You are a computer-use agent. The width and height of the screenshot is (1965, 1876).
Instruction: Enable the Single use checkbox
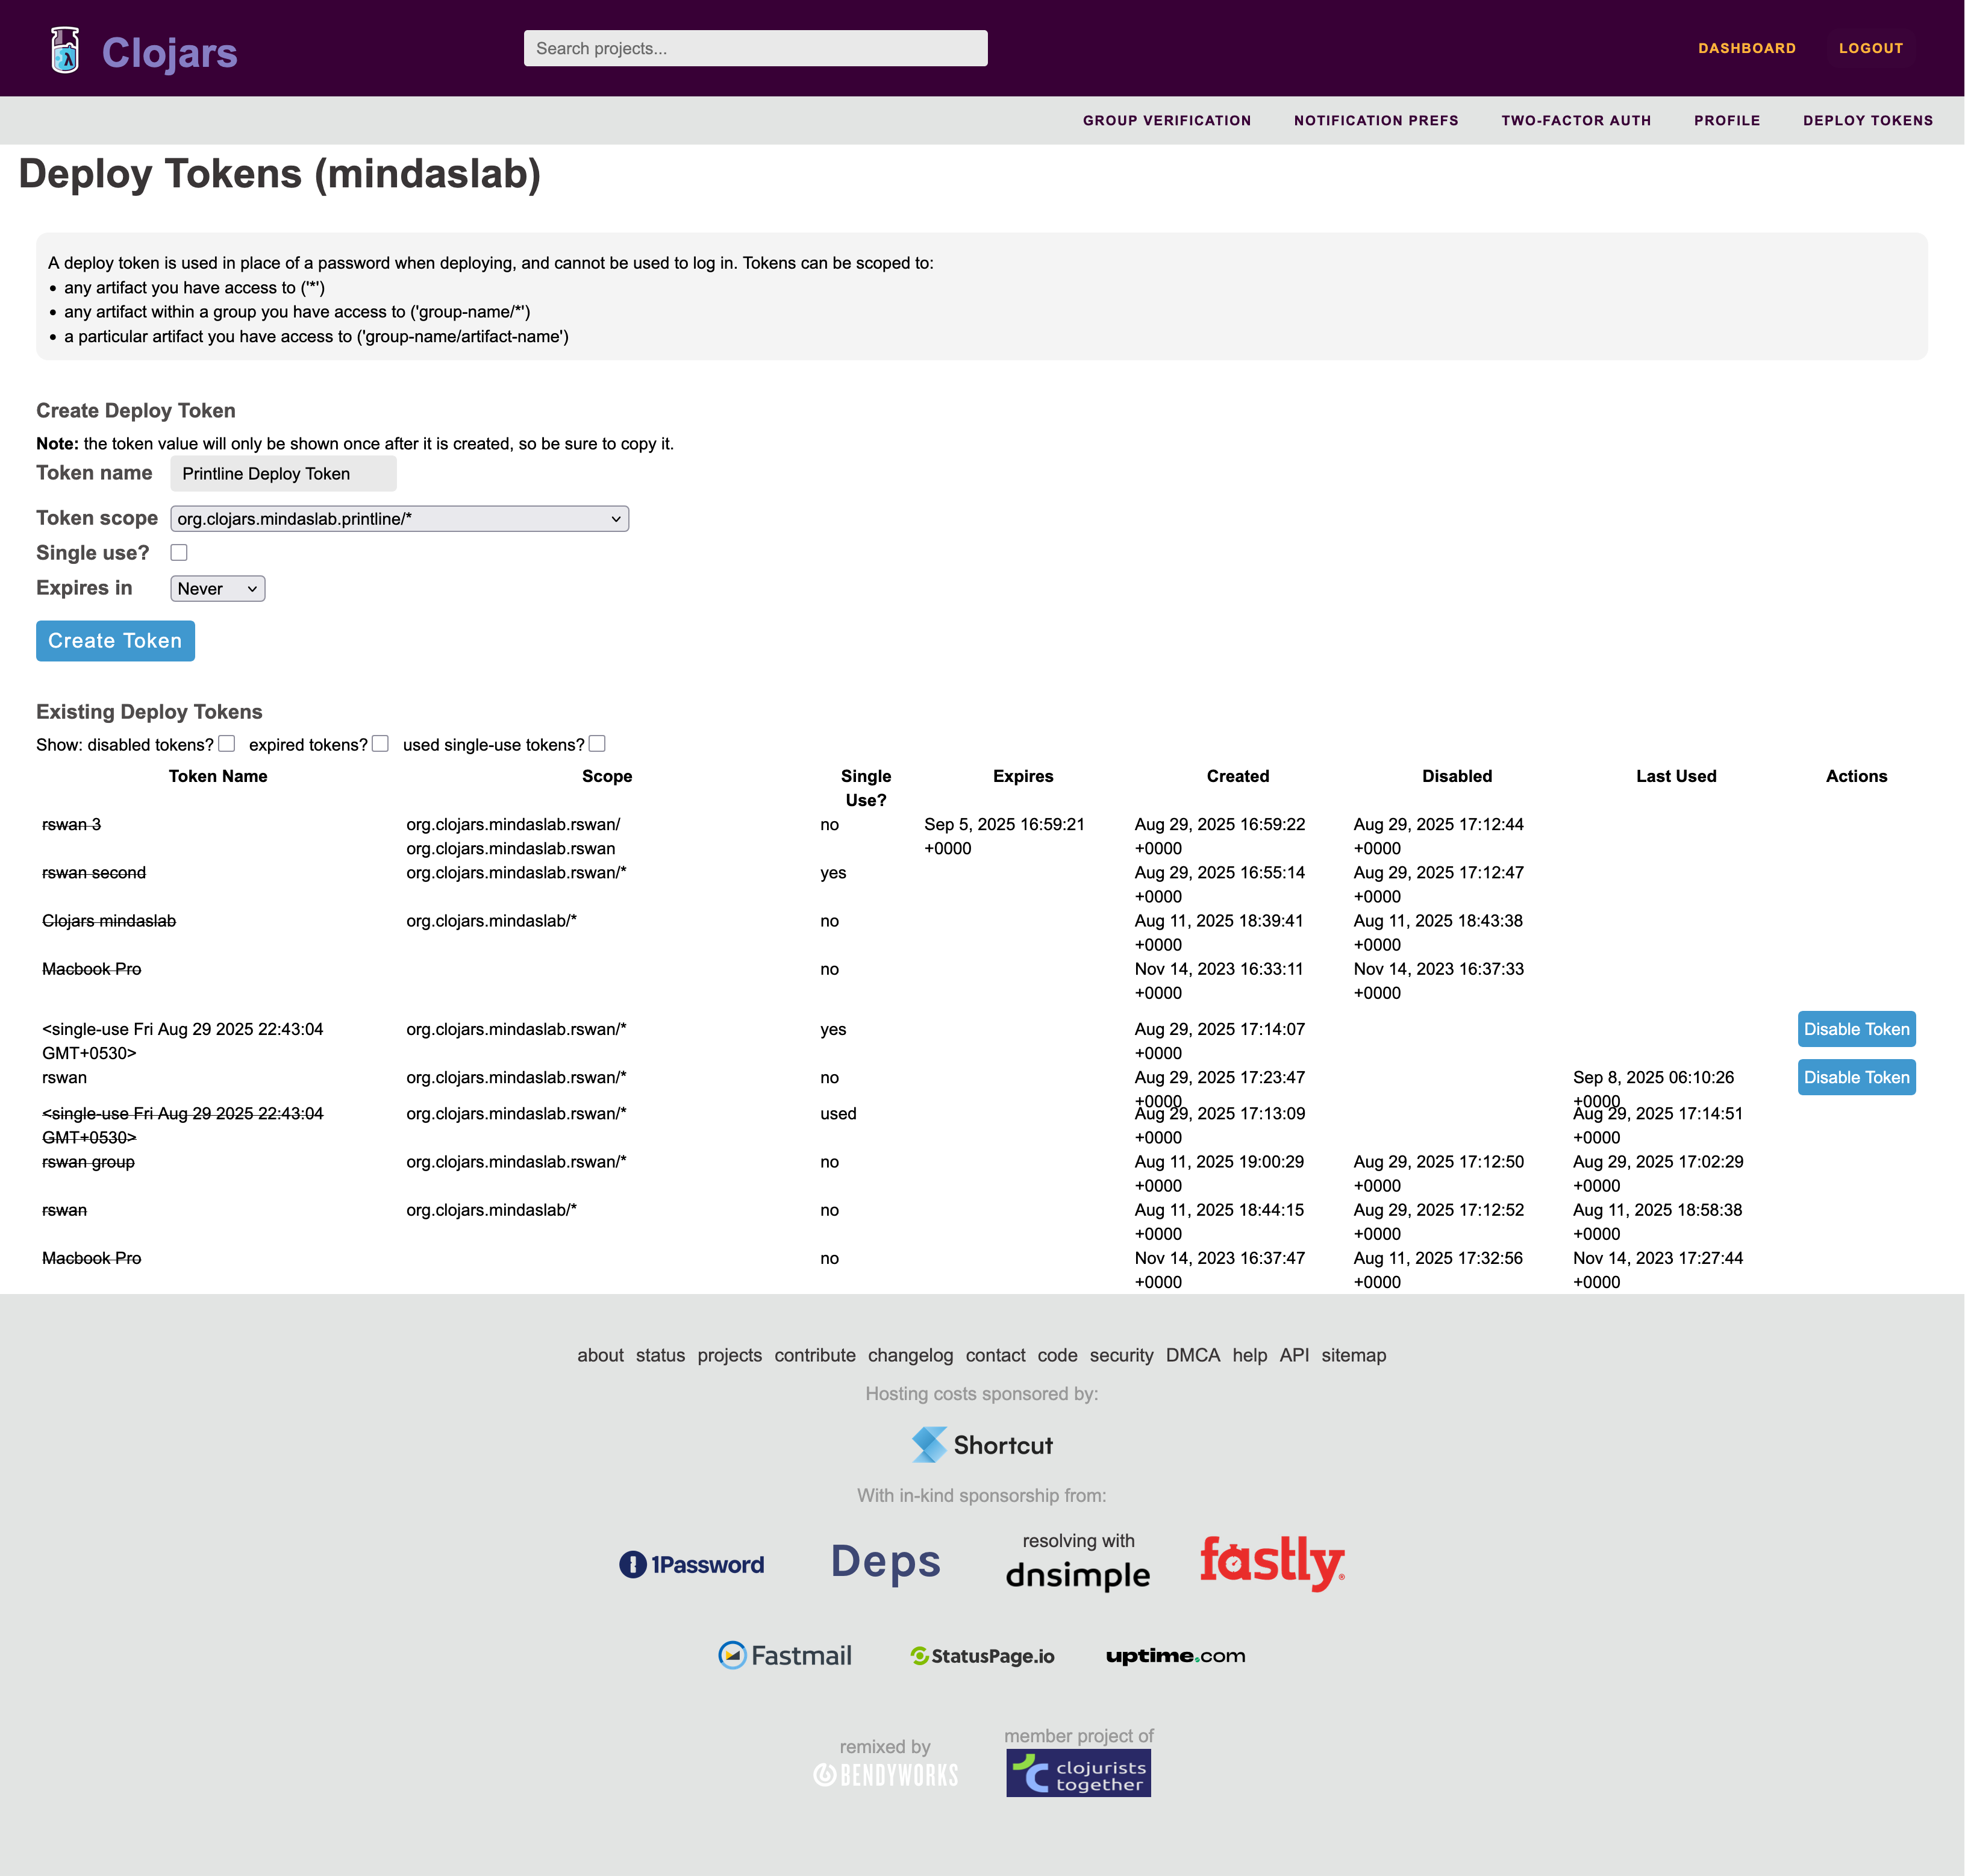pos(179,553)
